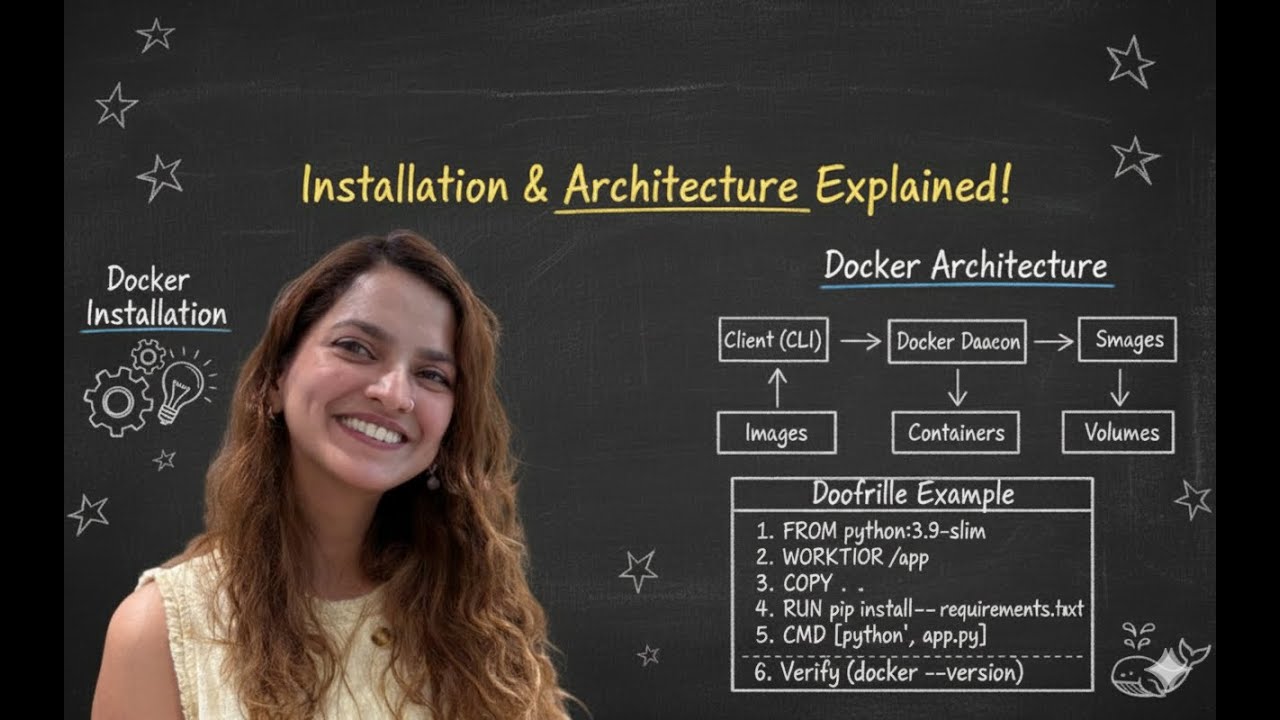Select the 'Volumes' box
Screen dimensions: 1280x720
click(x=1118, y=433)
